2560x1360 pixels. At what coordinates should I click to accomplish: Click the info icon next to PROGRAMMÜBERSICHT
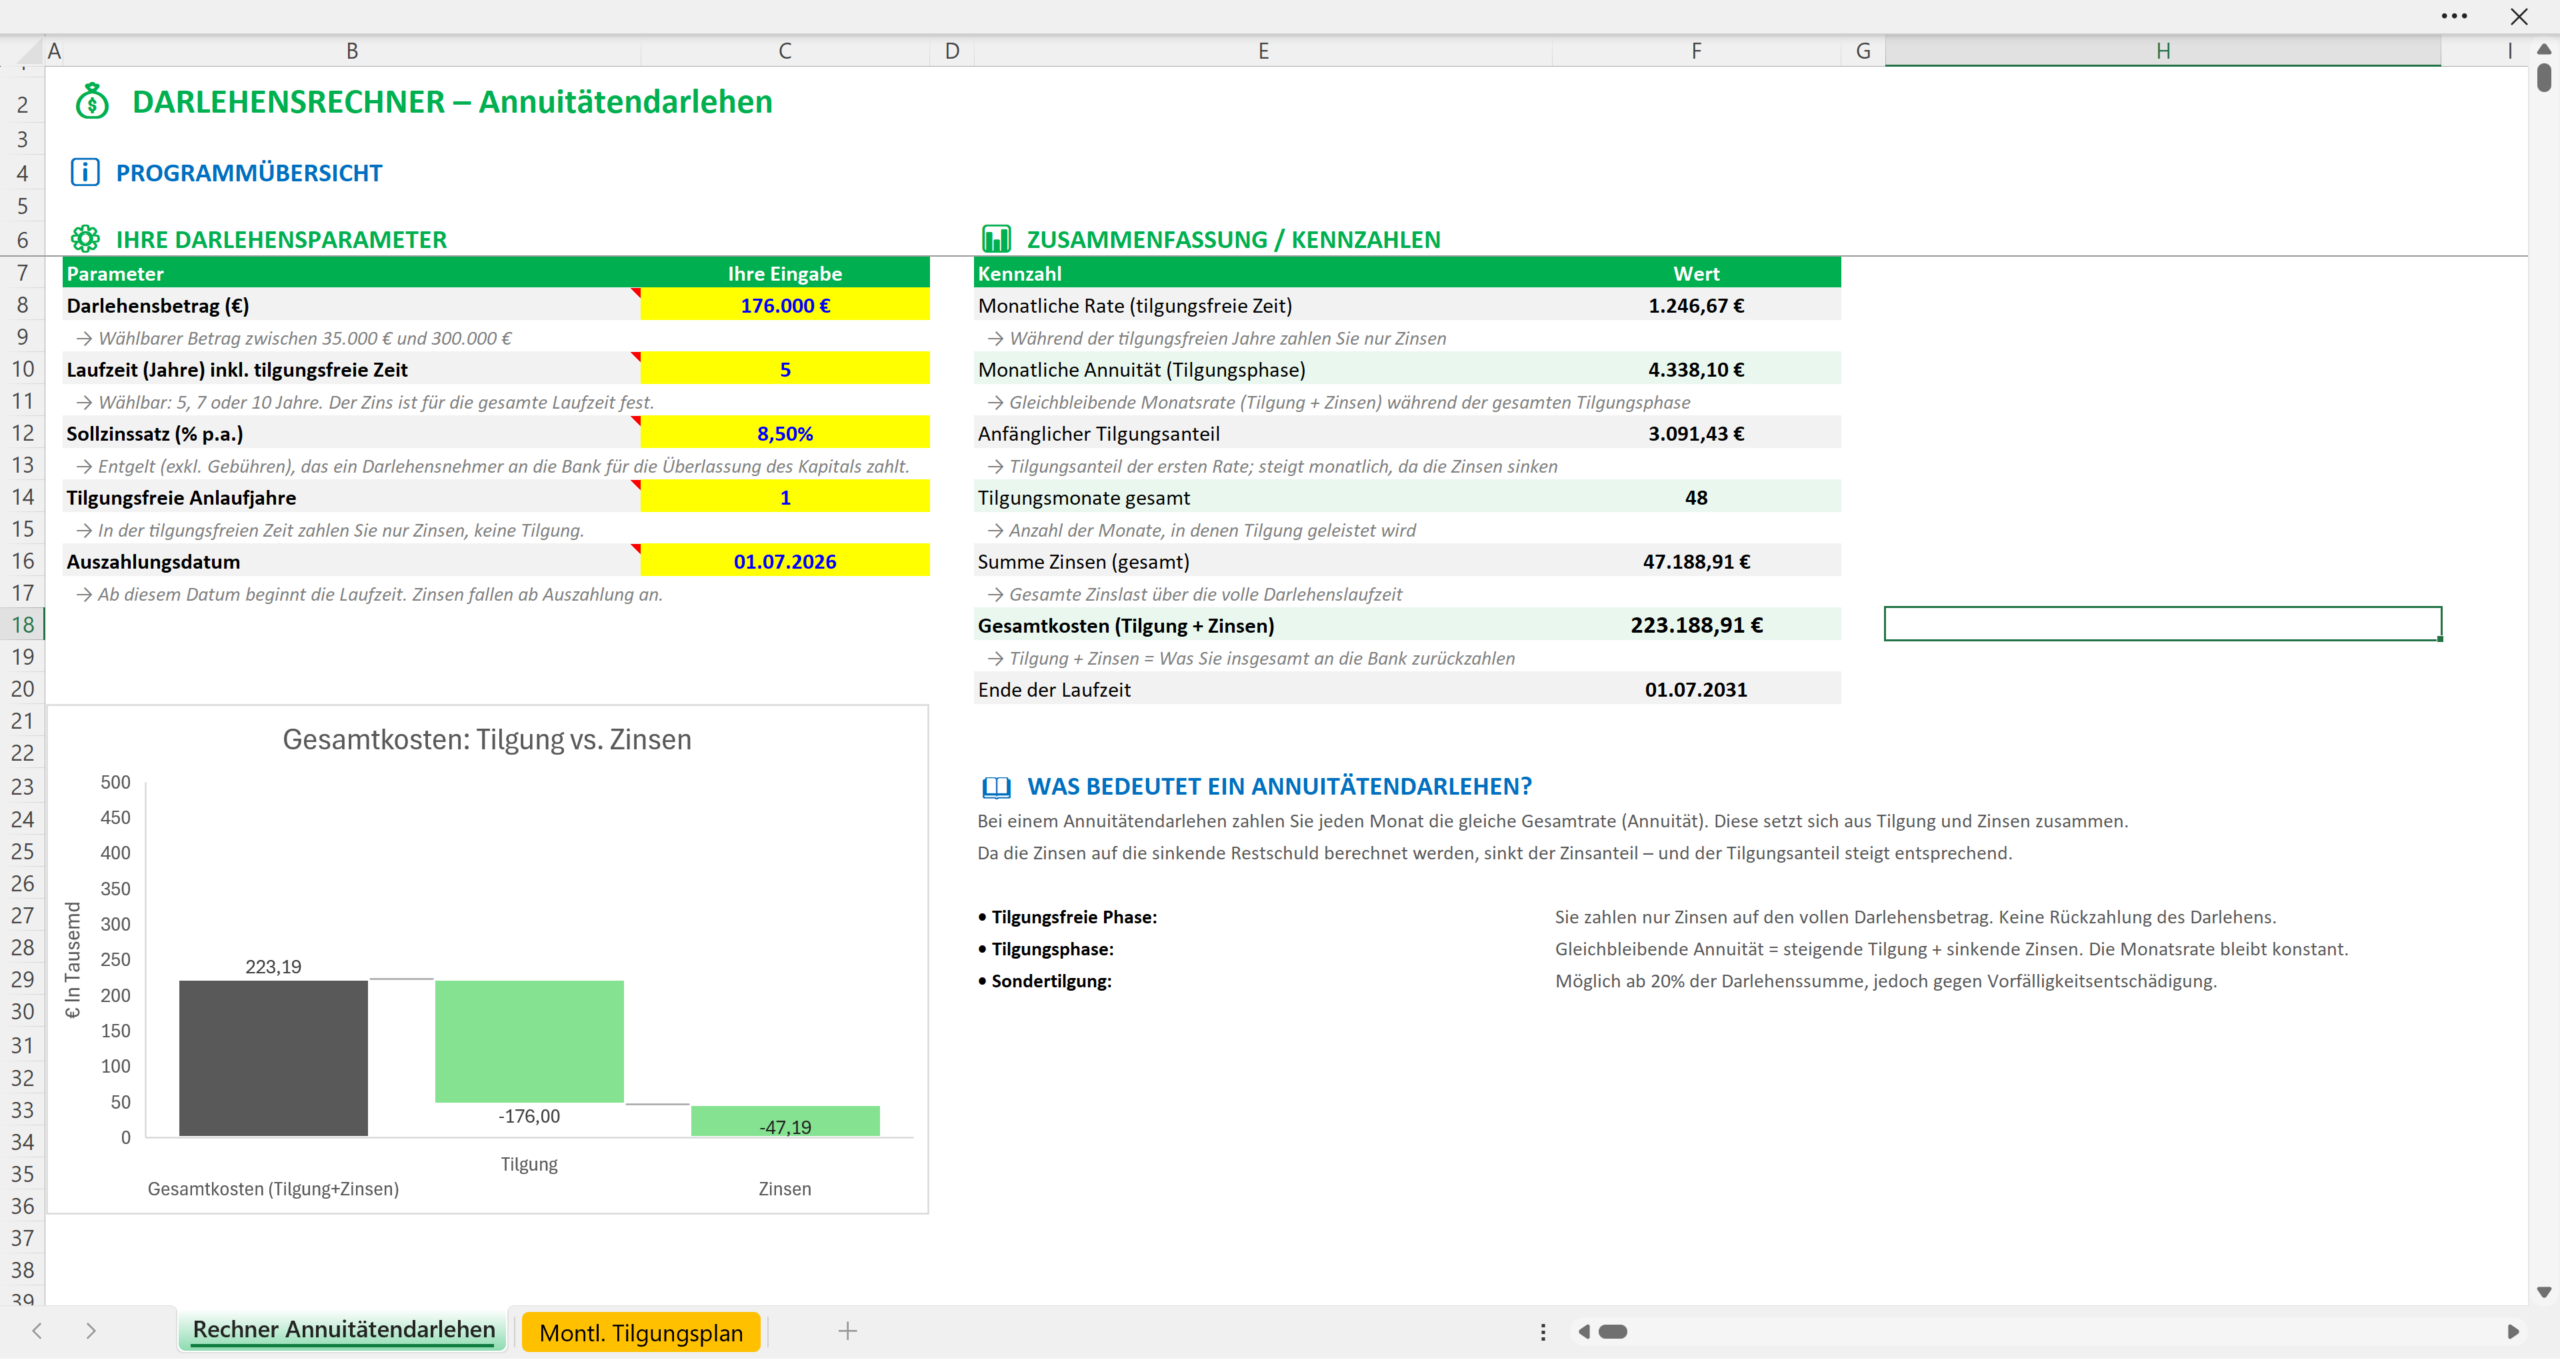85,172
